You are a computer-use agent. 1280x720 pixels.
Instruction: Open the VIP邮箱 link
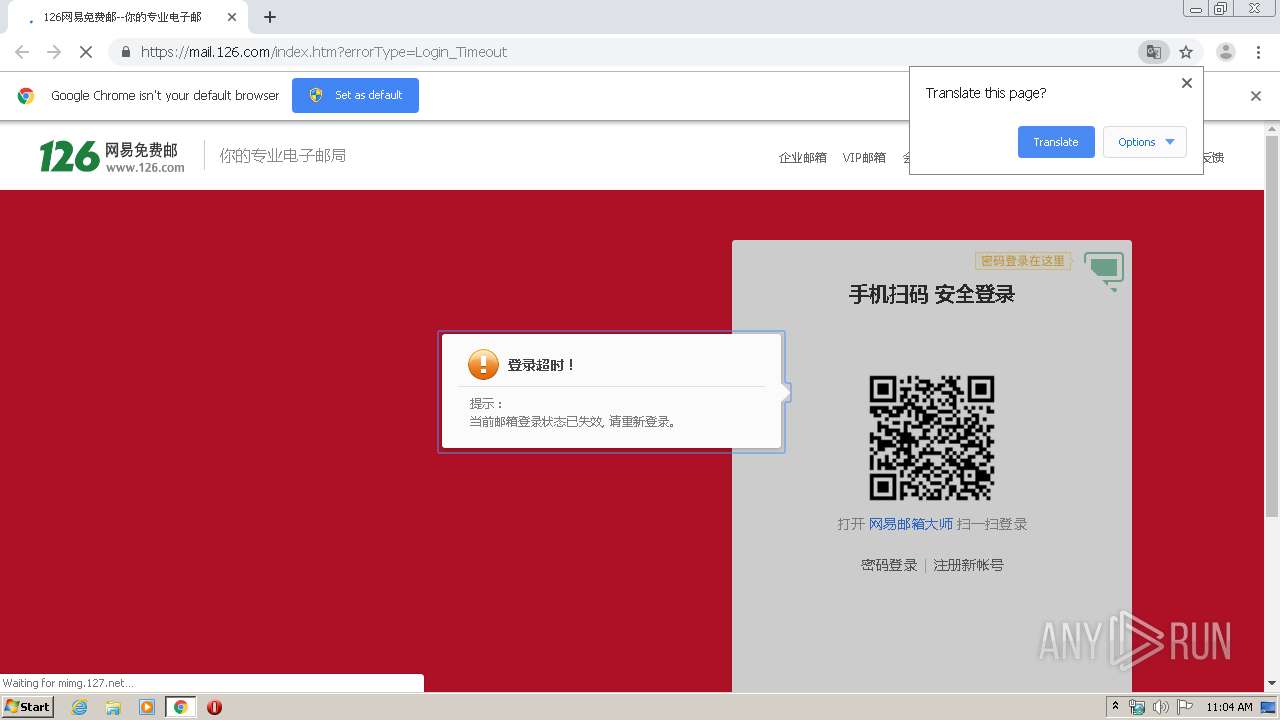click(x=864, y=157)
